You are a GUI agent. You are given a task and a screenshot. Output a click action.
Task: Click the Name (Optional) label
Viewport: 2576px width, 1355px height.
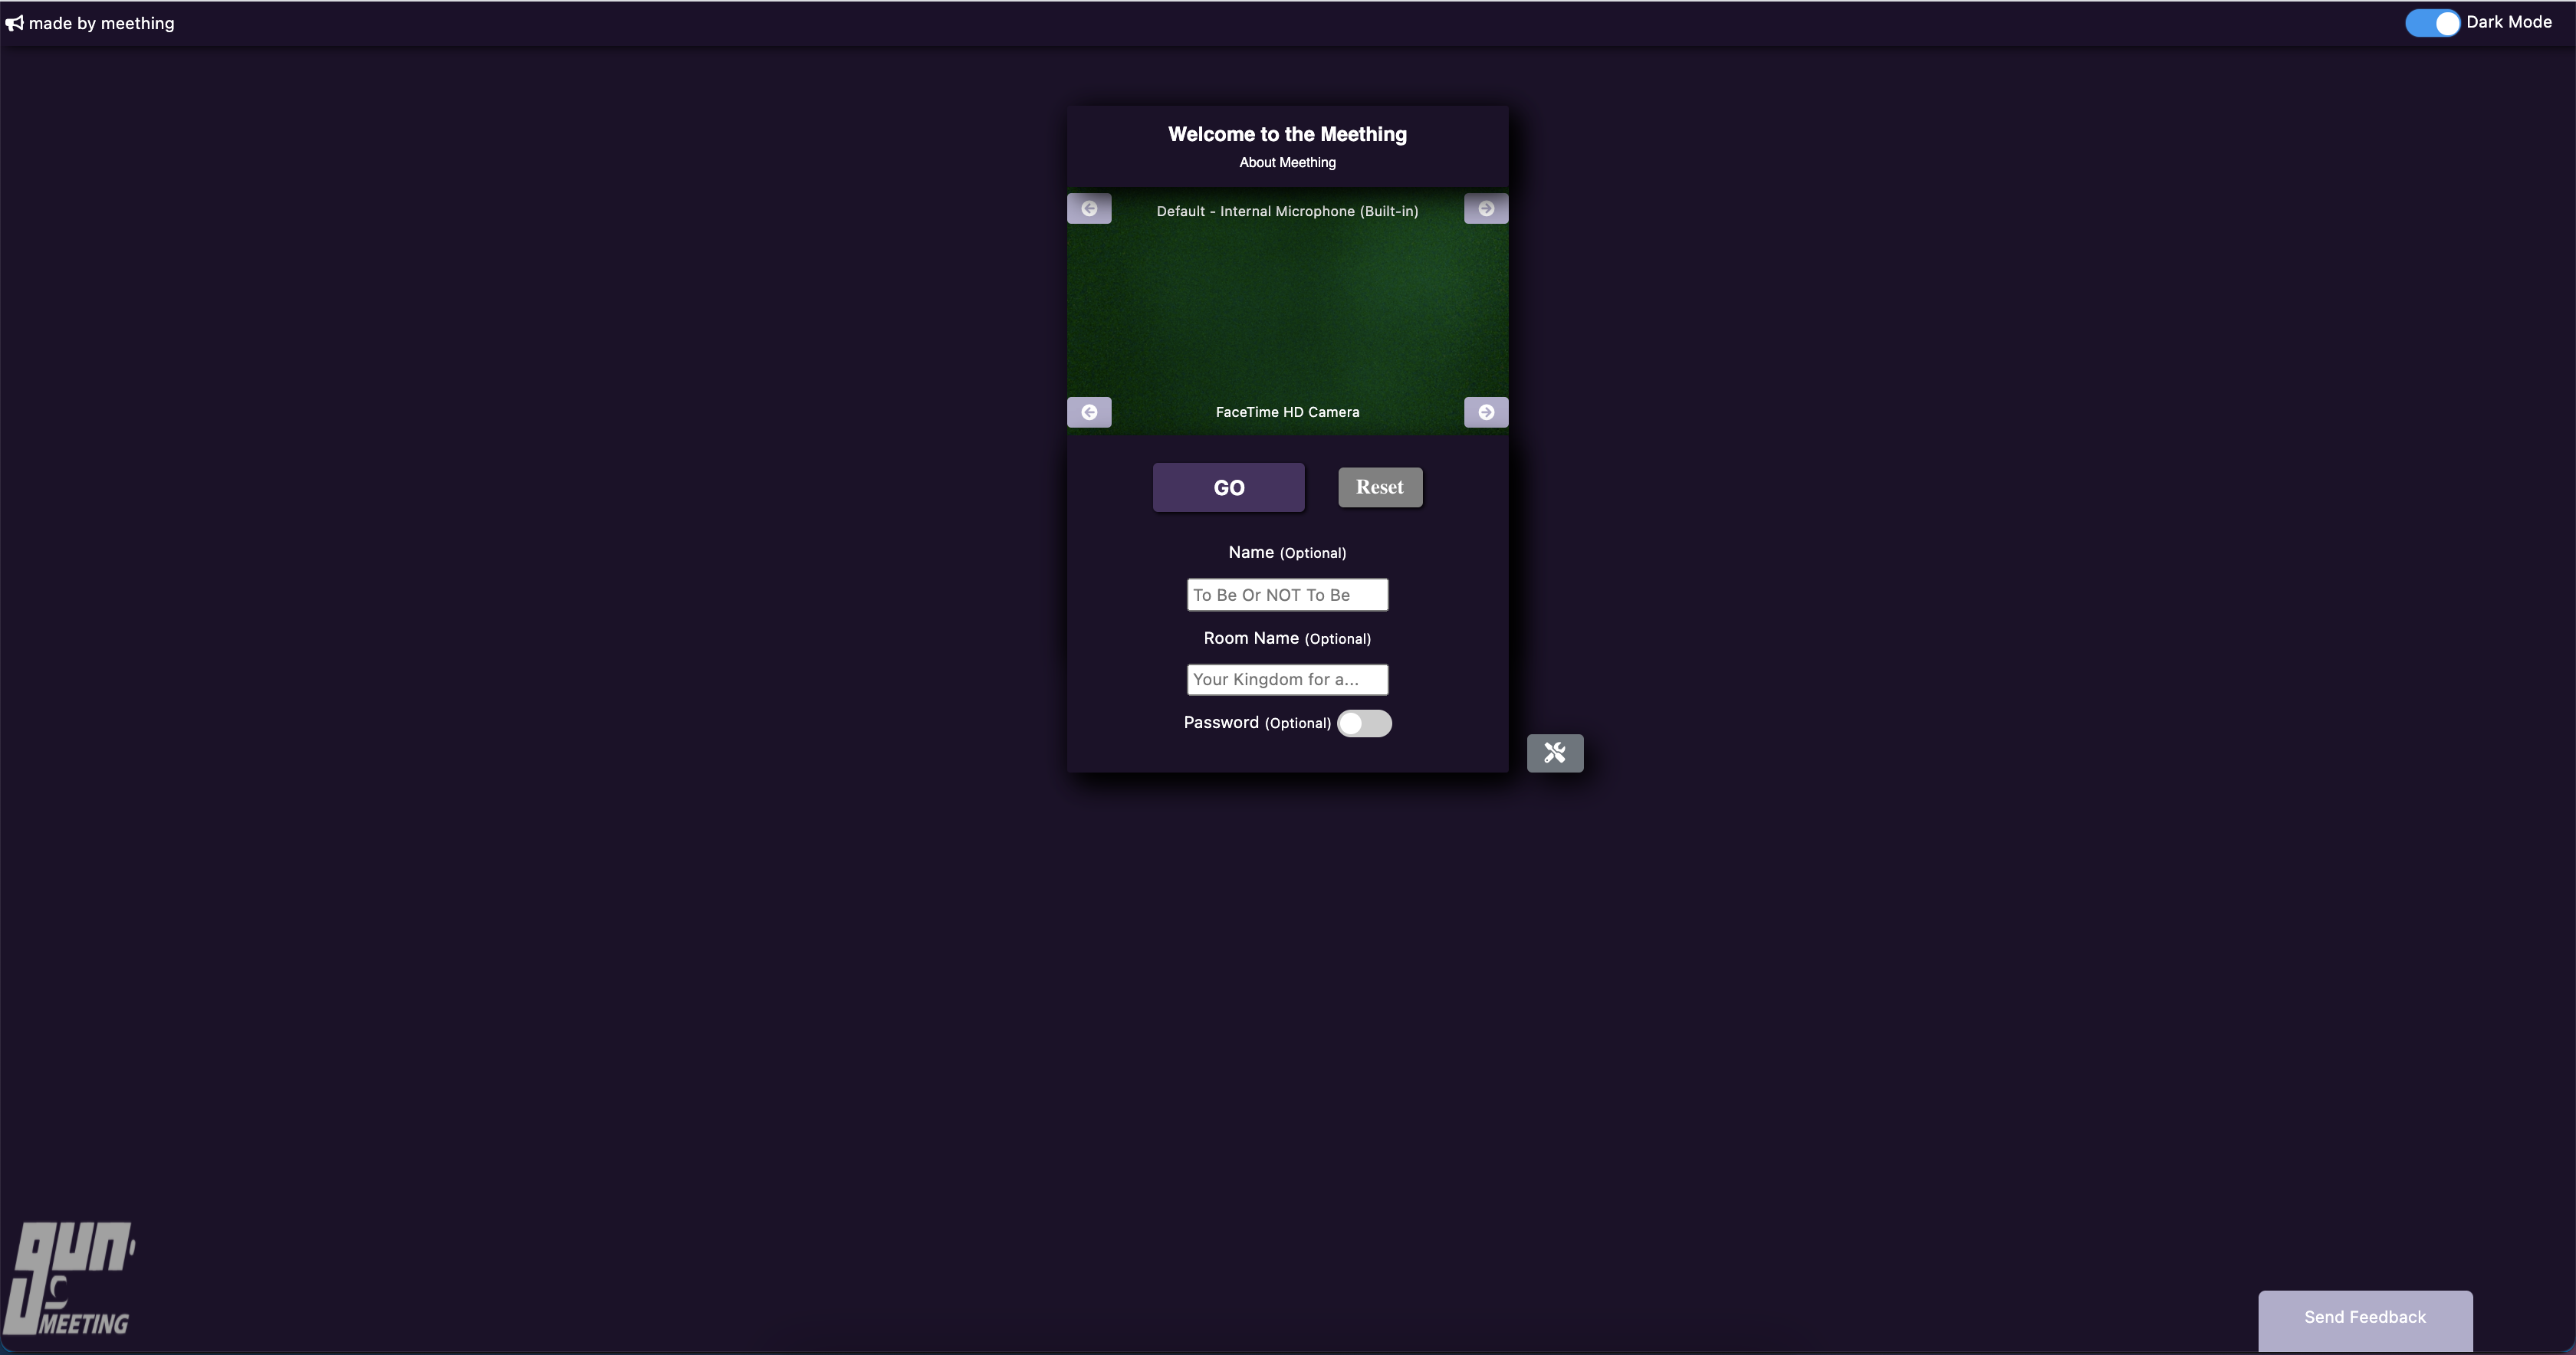(1287, 552)
